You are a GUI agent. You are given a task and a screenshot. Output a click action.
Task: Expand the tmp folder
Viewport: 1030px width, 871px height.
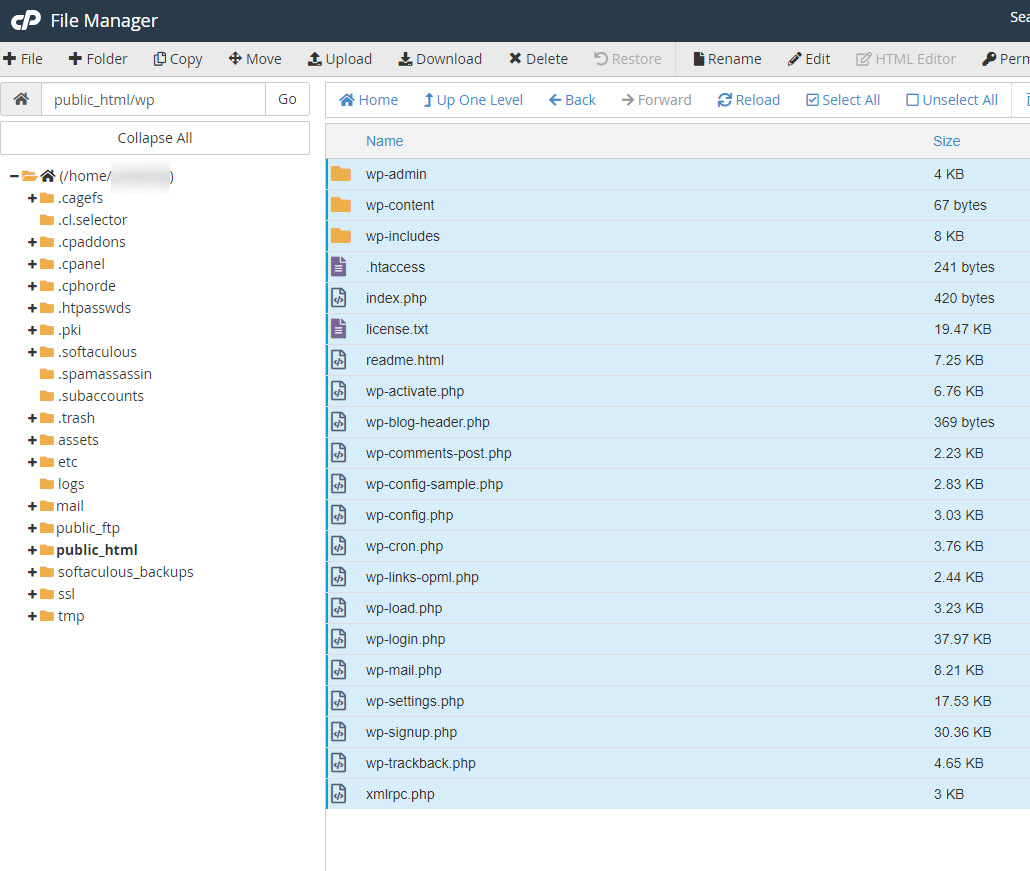(x=32, y=616)
